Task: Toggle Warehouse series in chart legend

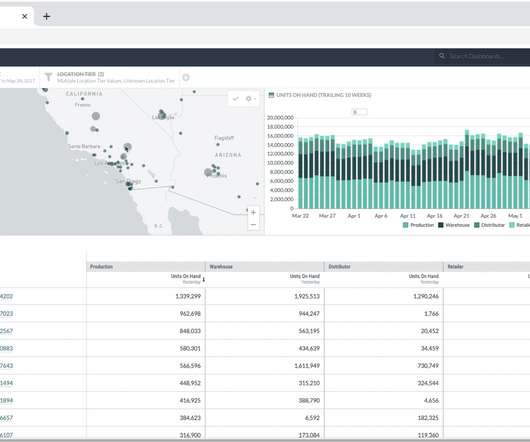Action: click(x=454, y=225)
